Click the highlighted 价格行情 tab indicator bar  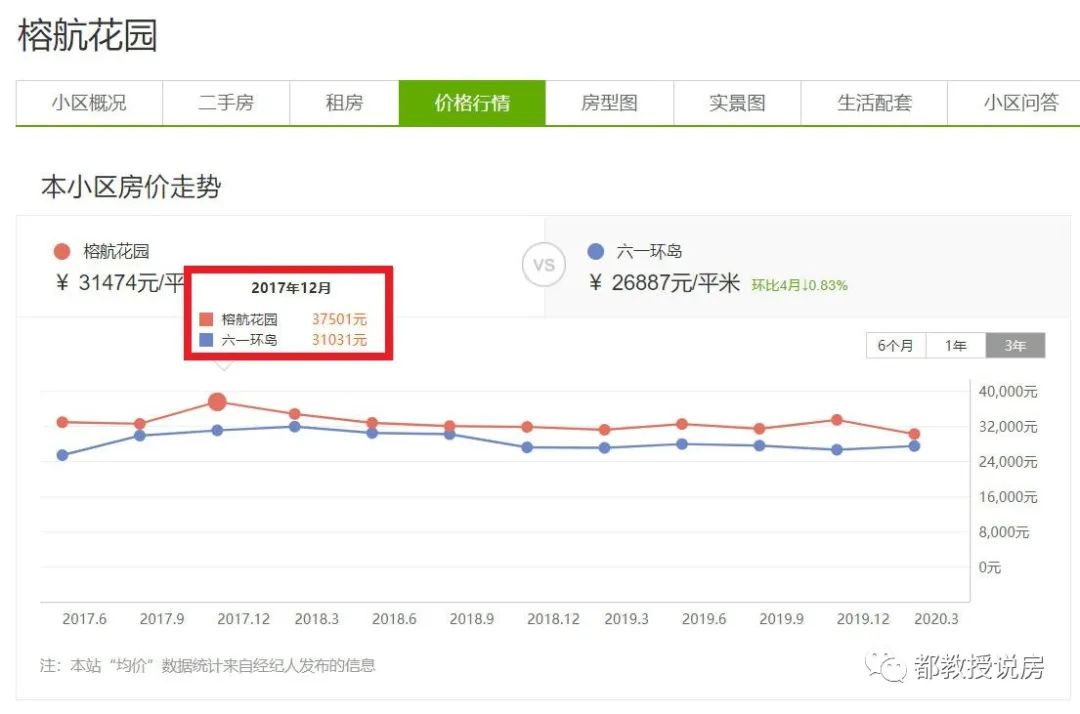[472, 102]
